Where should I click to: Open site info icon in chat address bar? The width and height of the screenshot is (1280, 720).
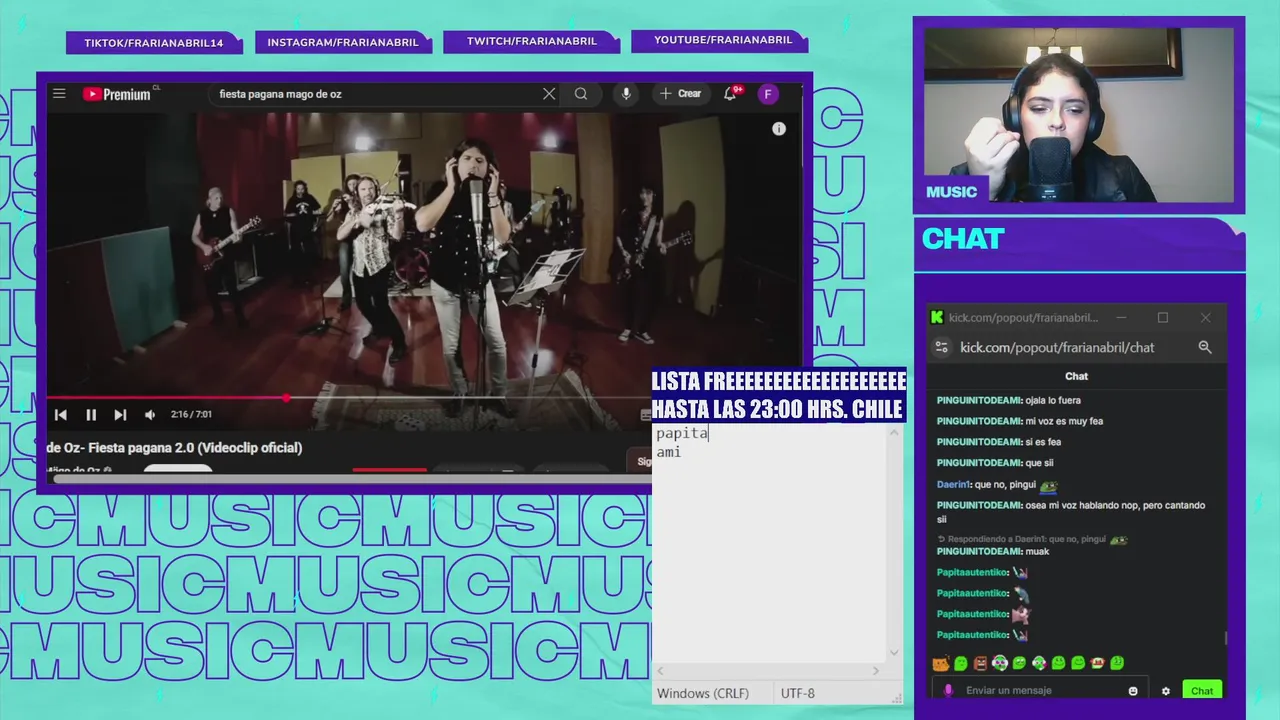tap(941, 347)
